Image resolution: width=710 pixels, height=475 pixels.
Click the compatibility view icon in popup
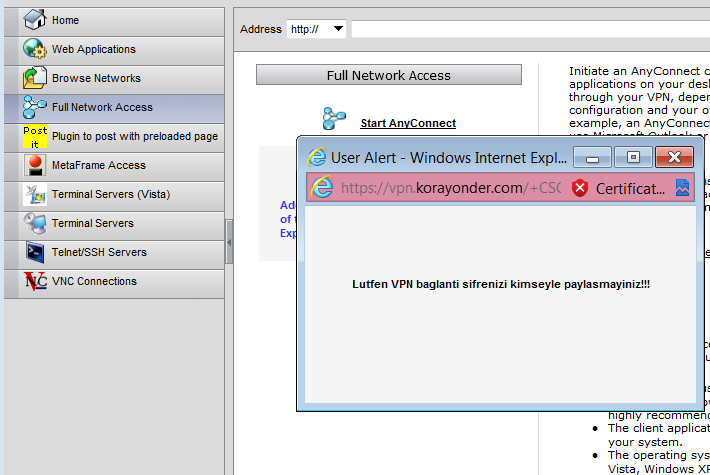pos(682,187)
